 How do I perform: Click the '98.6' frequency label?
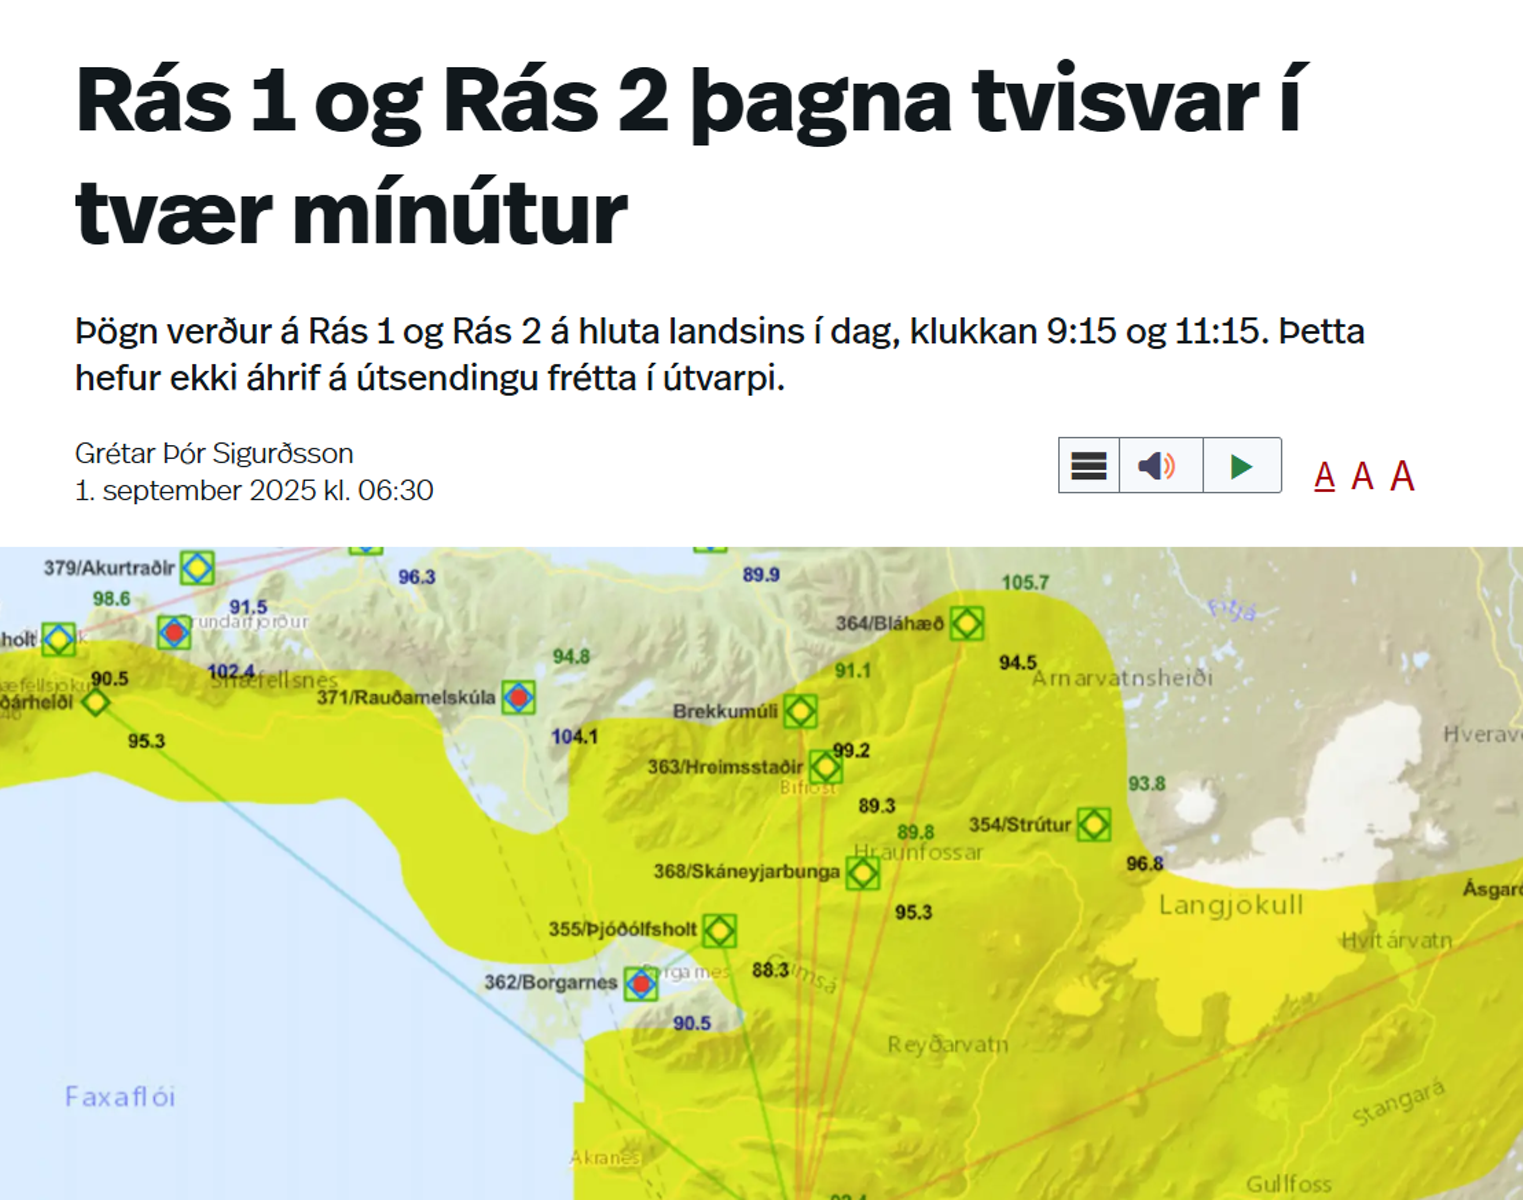(111, 599)
